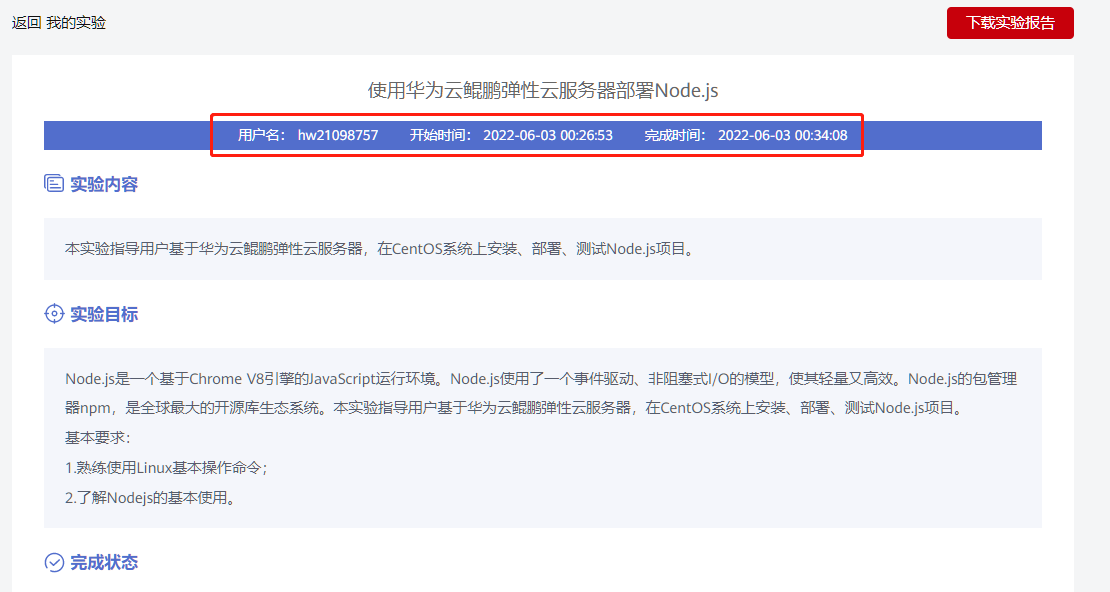Open 我的实验 link
Viewport: 1110px width, 592px height.
point(76,23)
